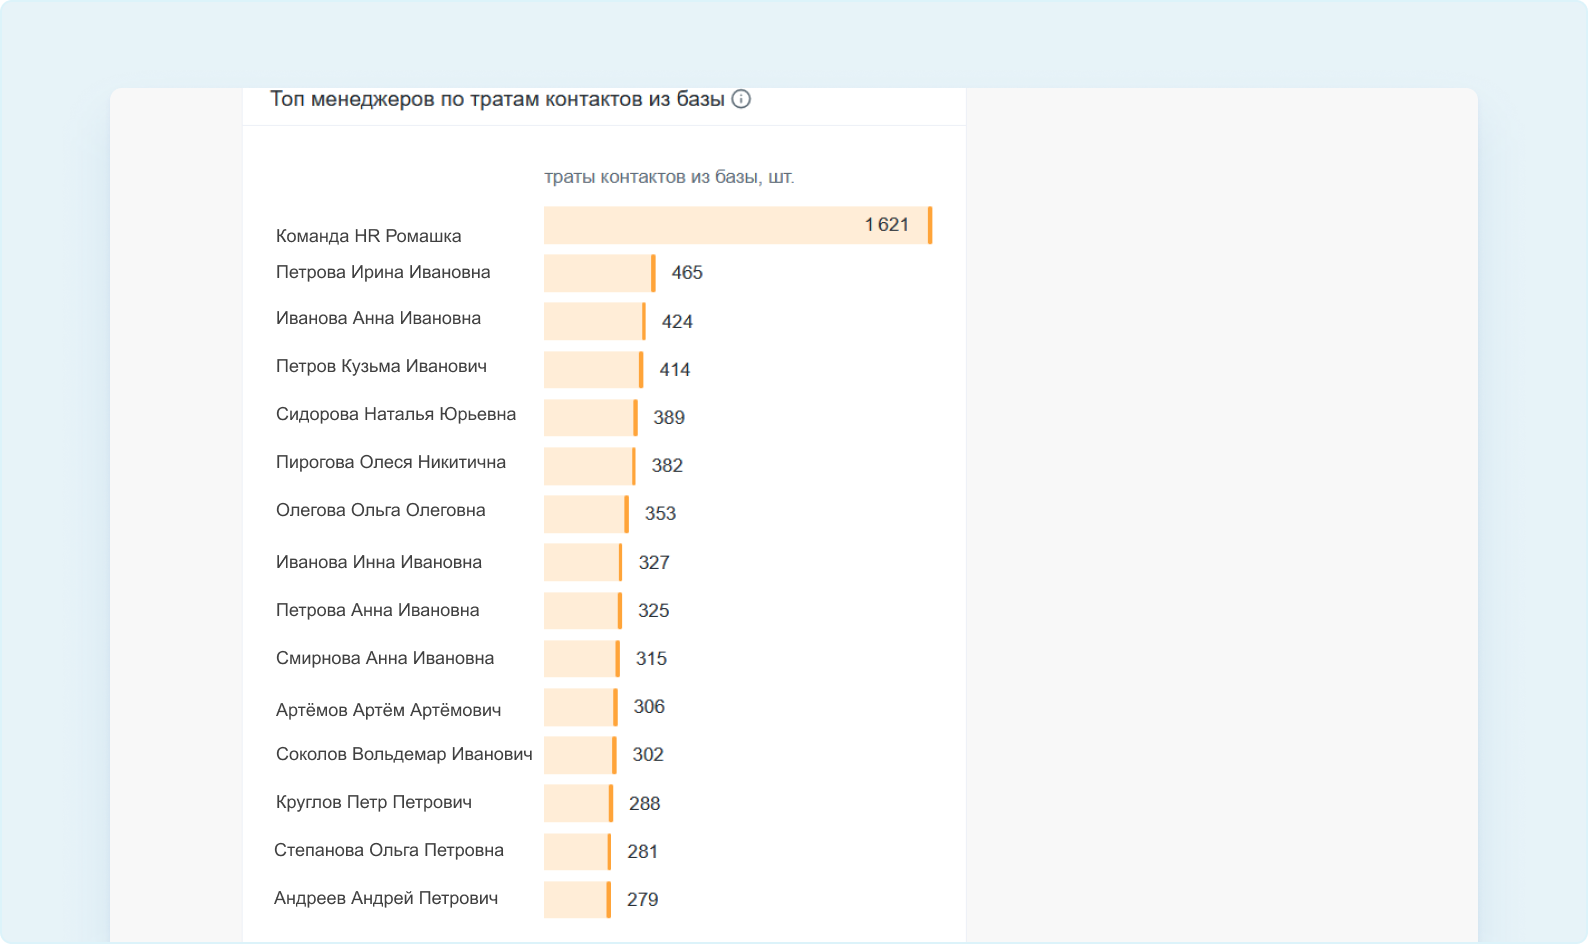Click the info icon beside the chart title
This screenshot has width=1588, height=944.
click(x=741, y=99)
